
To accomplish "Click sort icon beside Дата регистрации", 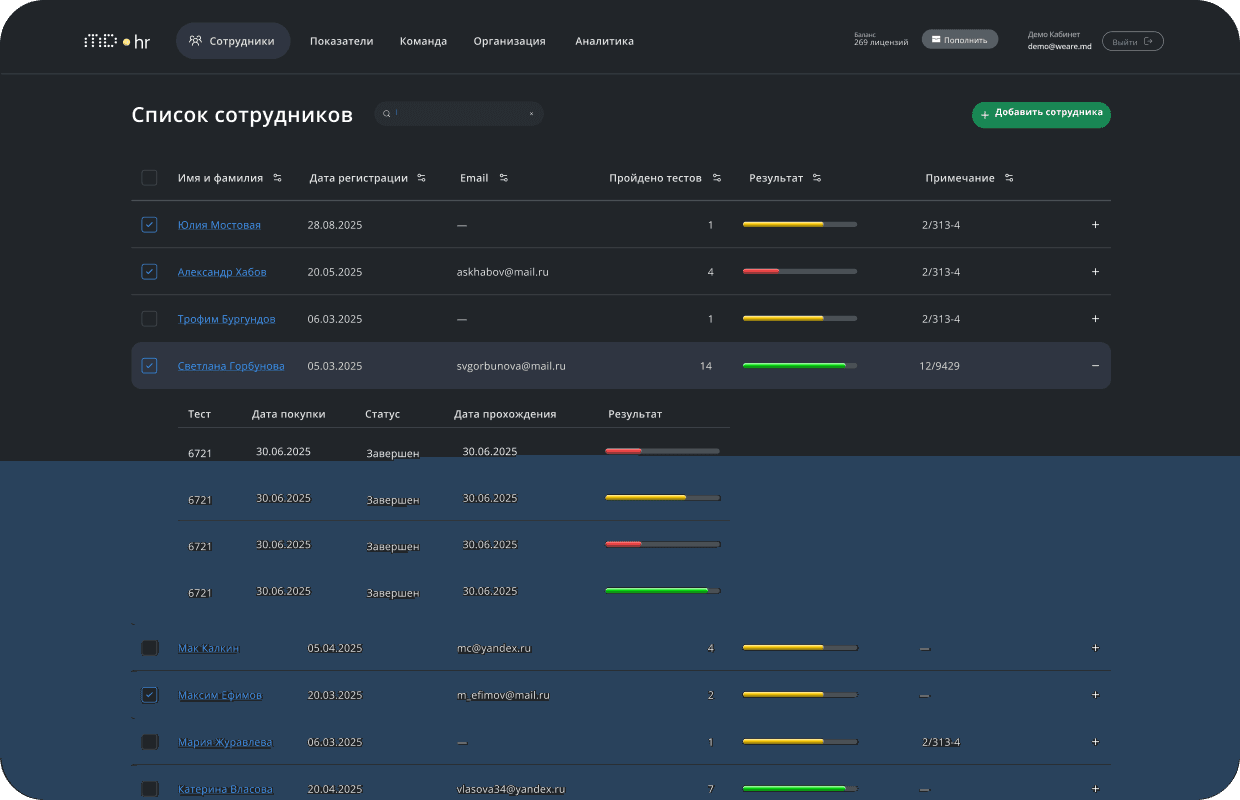I will [422, 178].
